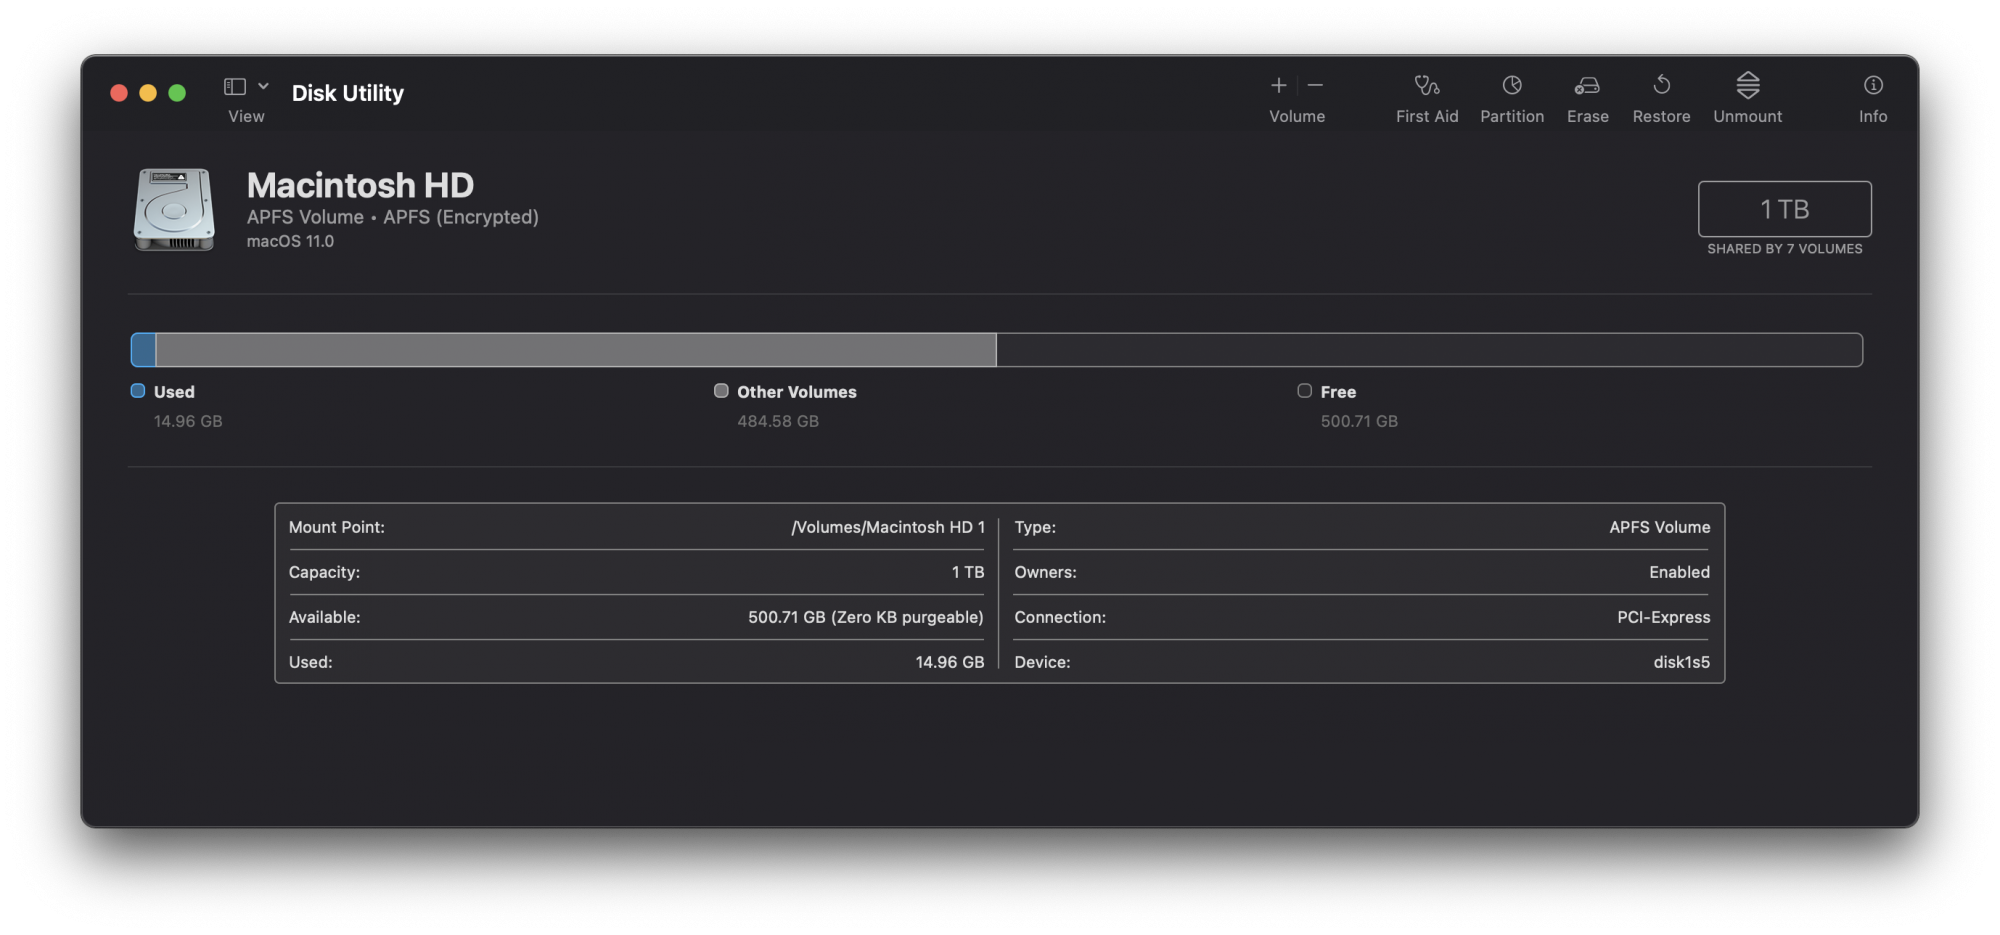Click the gray Other Volumes bar segment

pos(576,350)
